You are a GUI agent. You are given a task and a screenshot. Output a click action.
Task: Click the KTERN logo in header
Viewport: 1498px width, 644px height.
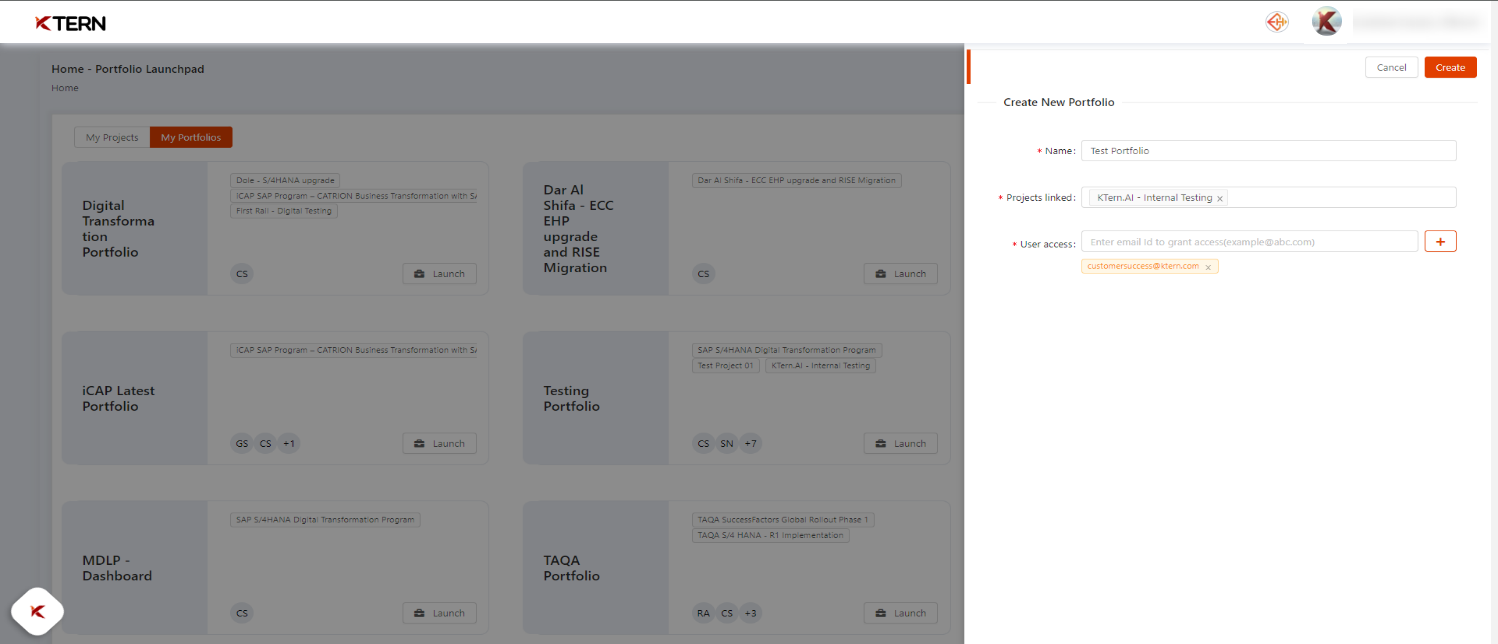(x=70, y=23)
